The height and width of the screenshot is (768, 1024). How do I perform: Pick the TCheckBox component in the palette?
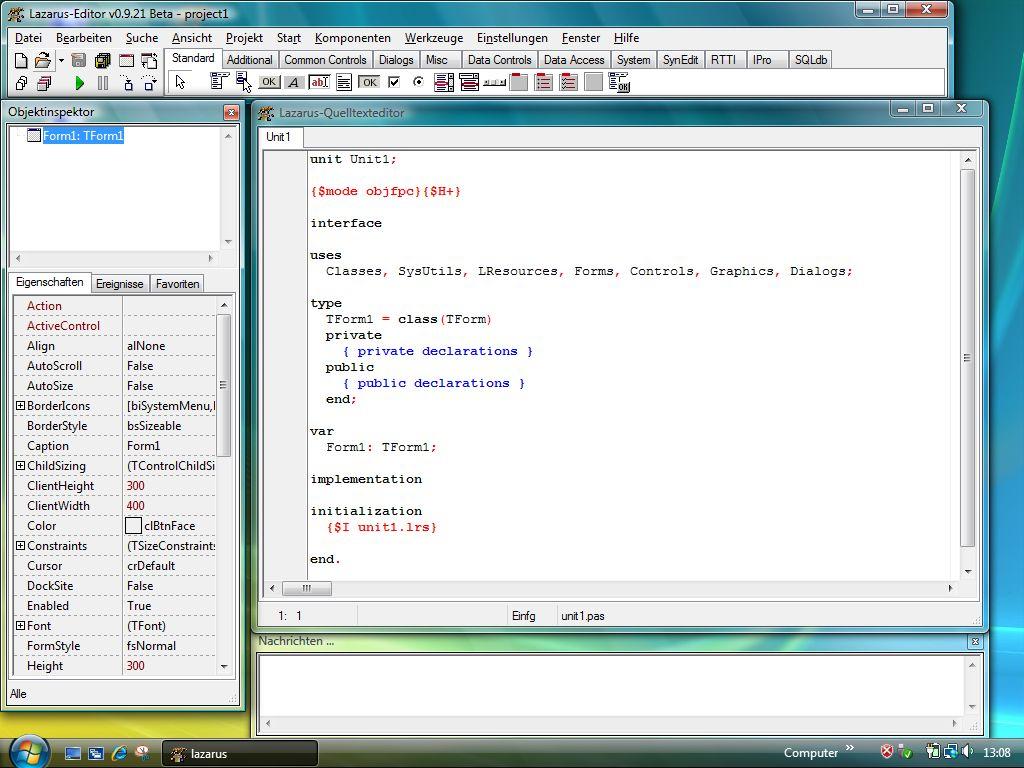pyautogui.click(x=394, y=82)
